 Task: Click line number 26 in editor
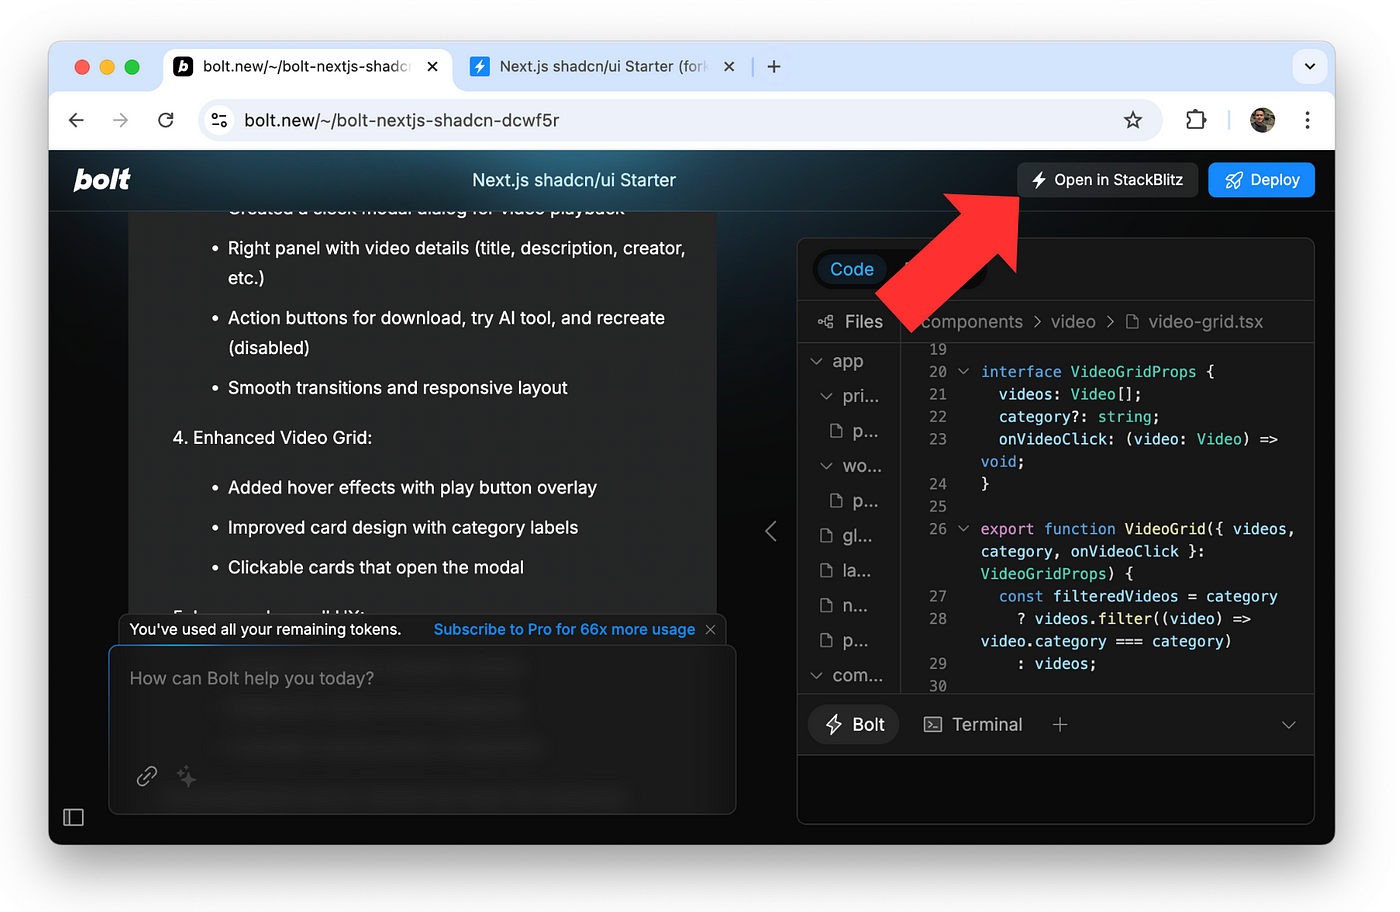click(x=937, y=529)
